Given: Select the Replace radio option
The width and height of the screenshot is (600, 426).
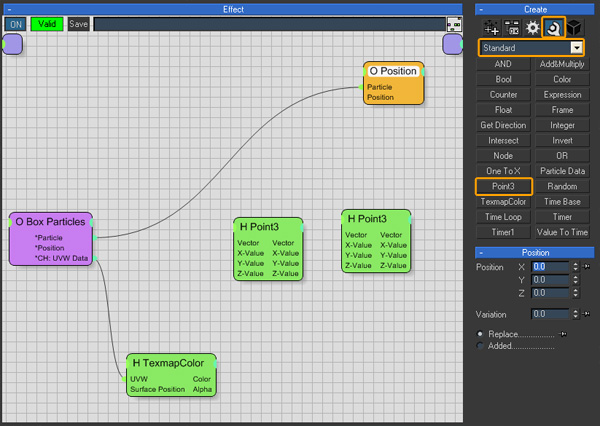Looking at the screenshot, I should coord(480,334).
